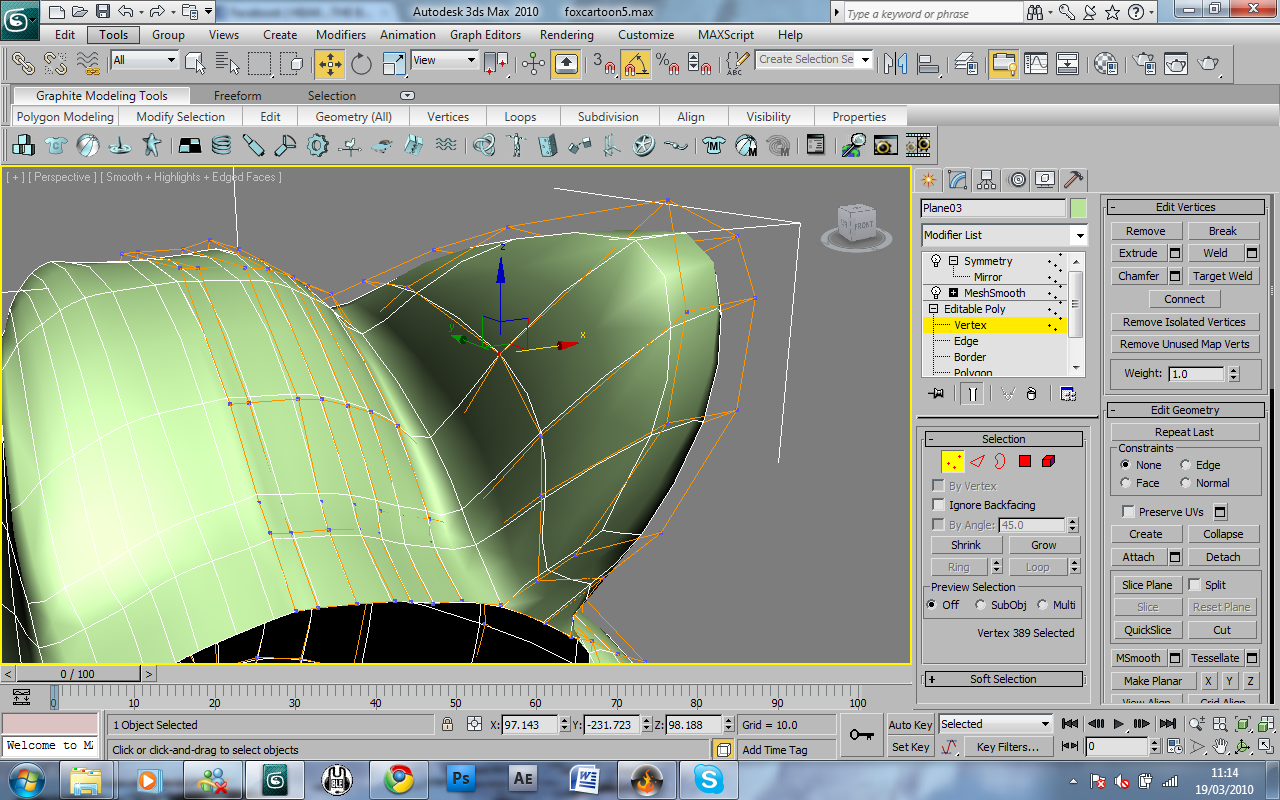Switch to the Freeform ribbon tab
Screen dimensions: 1280x800
click(x=237, y=96)
